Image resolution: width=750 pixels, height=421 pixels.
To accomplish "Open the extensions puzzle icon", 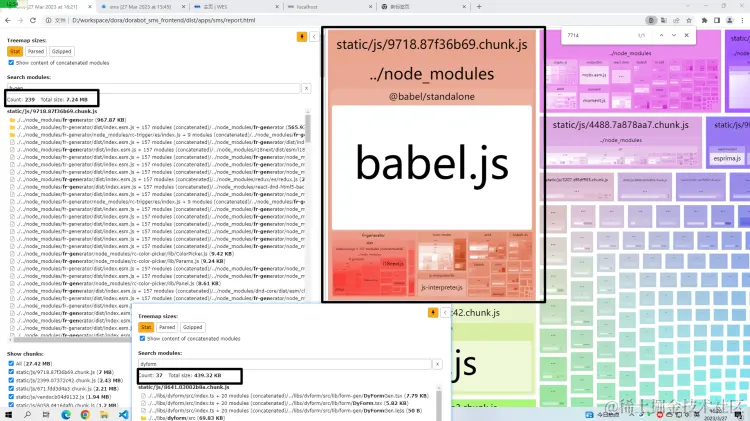I will pyautogui.click(x=705, y=20).
